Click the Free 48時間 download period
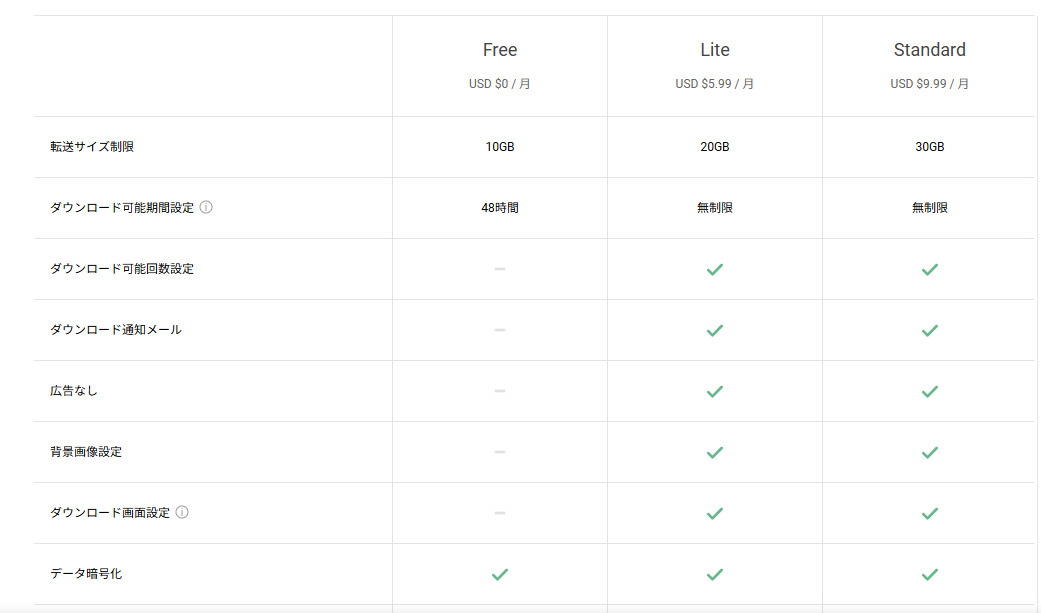Screen dimensions: 1041x613 click(500, 208)
